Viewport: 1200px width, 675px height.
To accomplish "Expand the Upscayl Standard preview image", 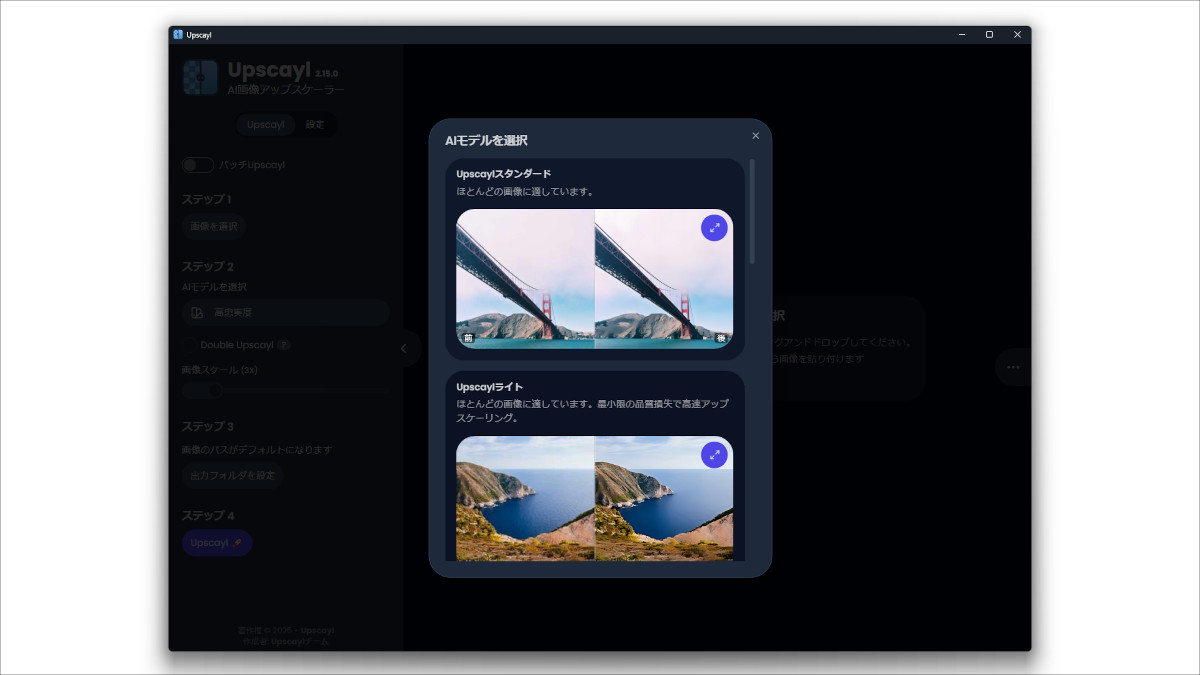I will click(x=714, y=228).
